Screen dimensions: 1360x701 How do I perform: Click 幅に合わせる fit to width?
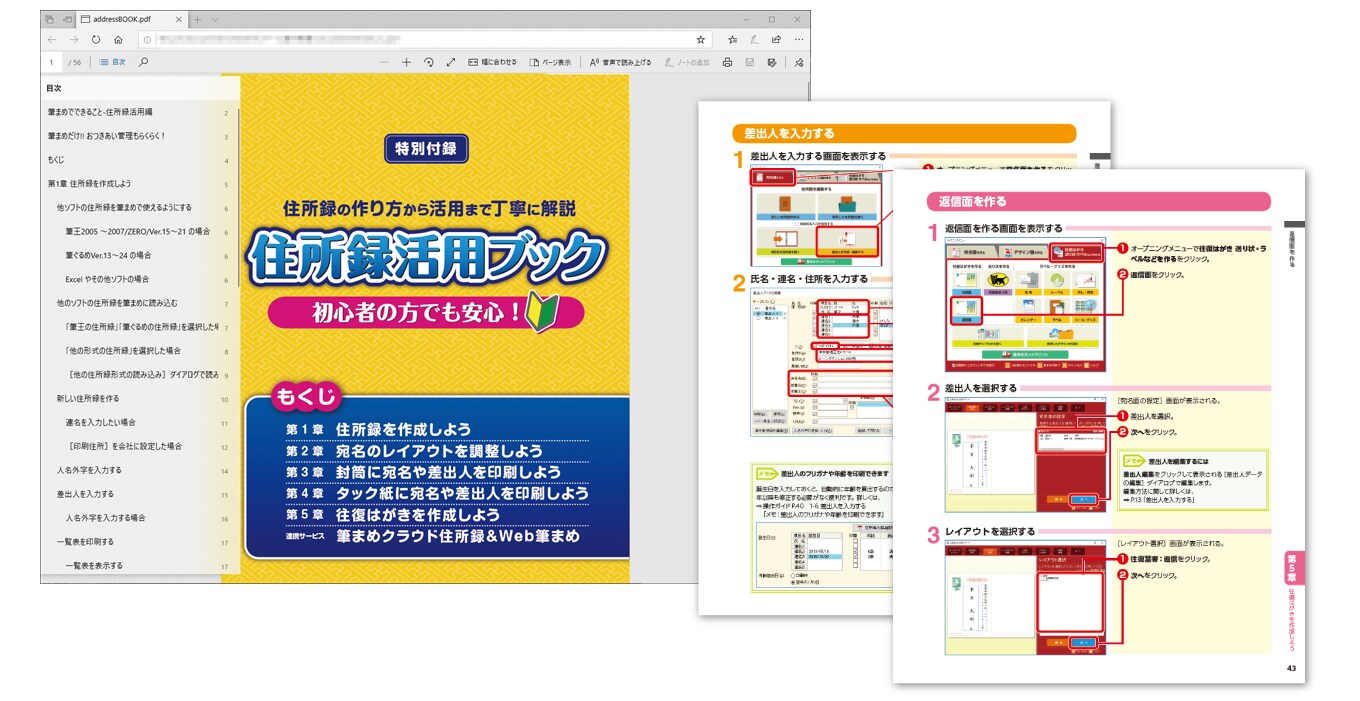tap(492, 62)
